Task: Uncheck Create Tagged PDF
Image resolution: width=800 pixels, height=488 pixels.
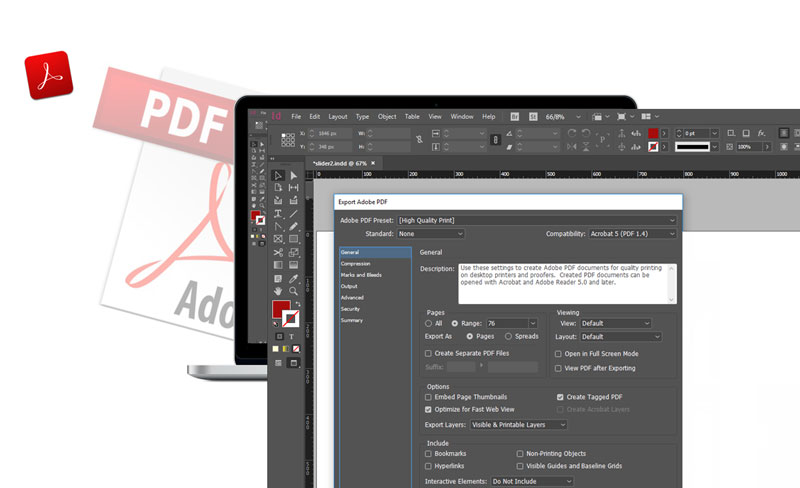Action: point(560,397)
